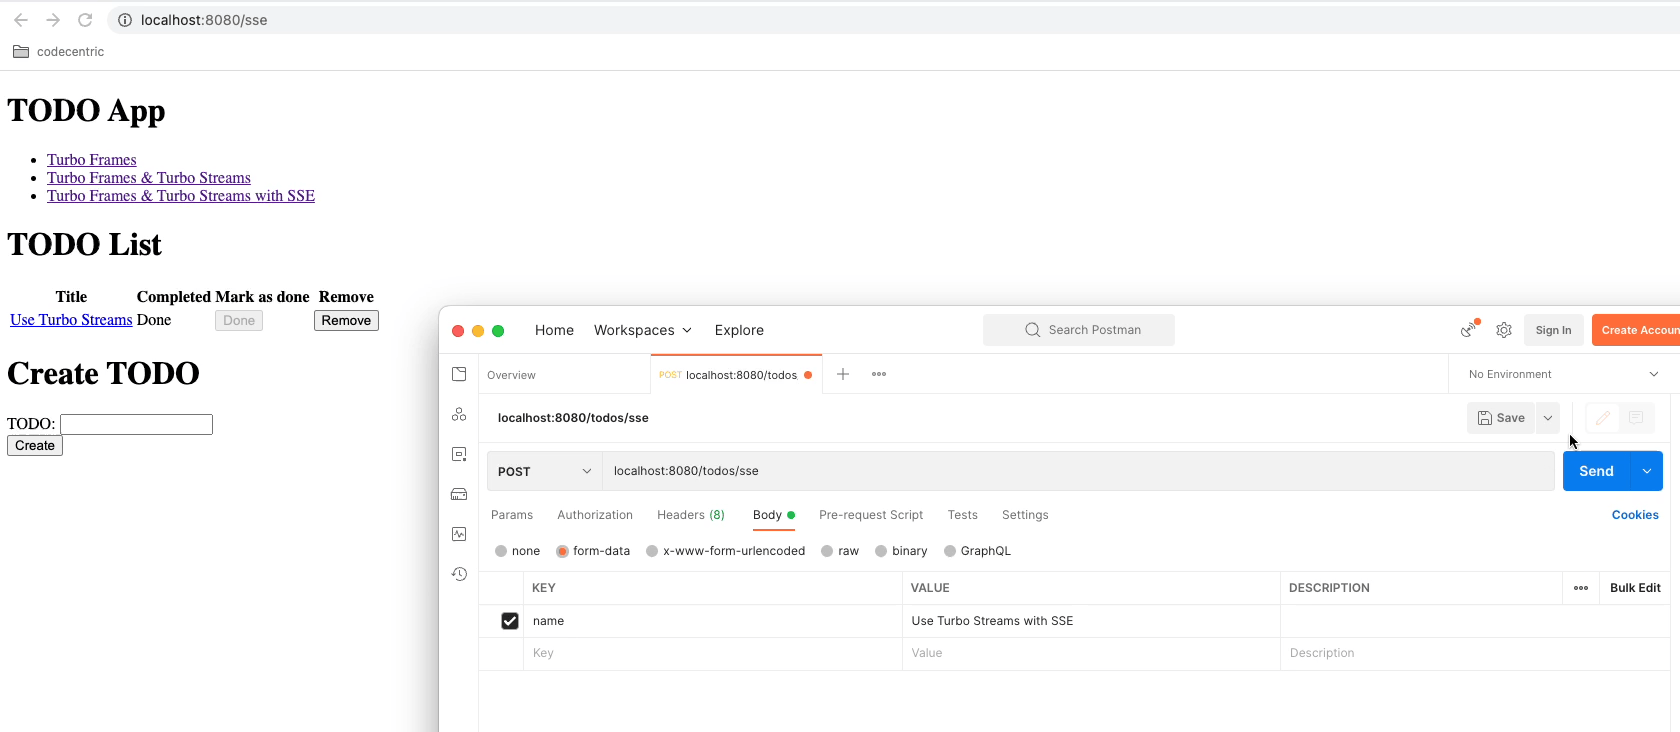The image size is (1680, 732).
Task: Open Monitors icon in Postman sidebar
Action: point(459,534)
